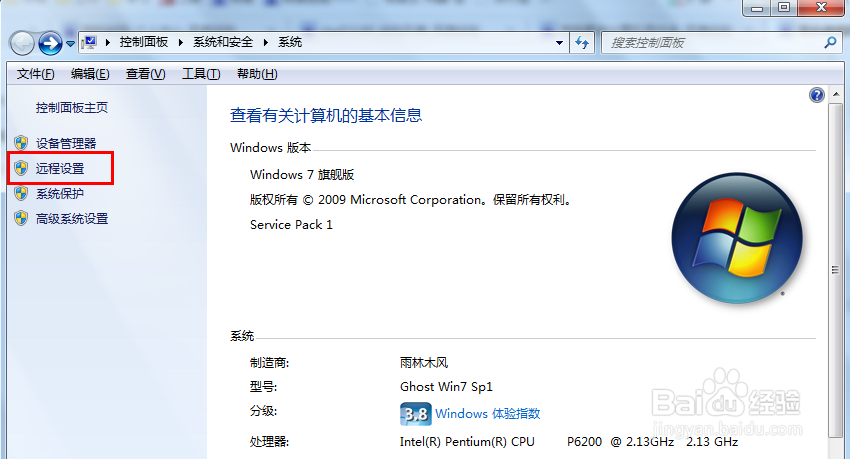Open the 工具(T) menu
The image size is (850, 459).
(201, 74)
